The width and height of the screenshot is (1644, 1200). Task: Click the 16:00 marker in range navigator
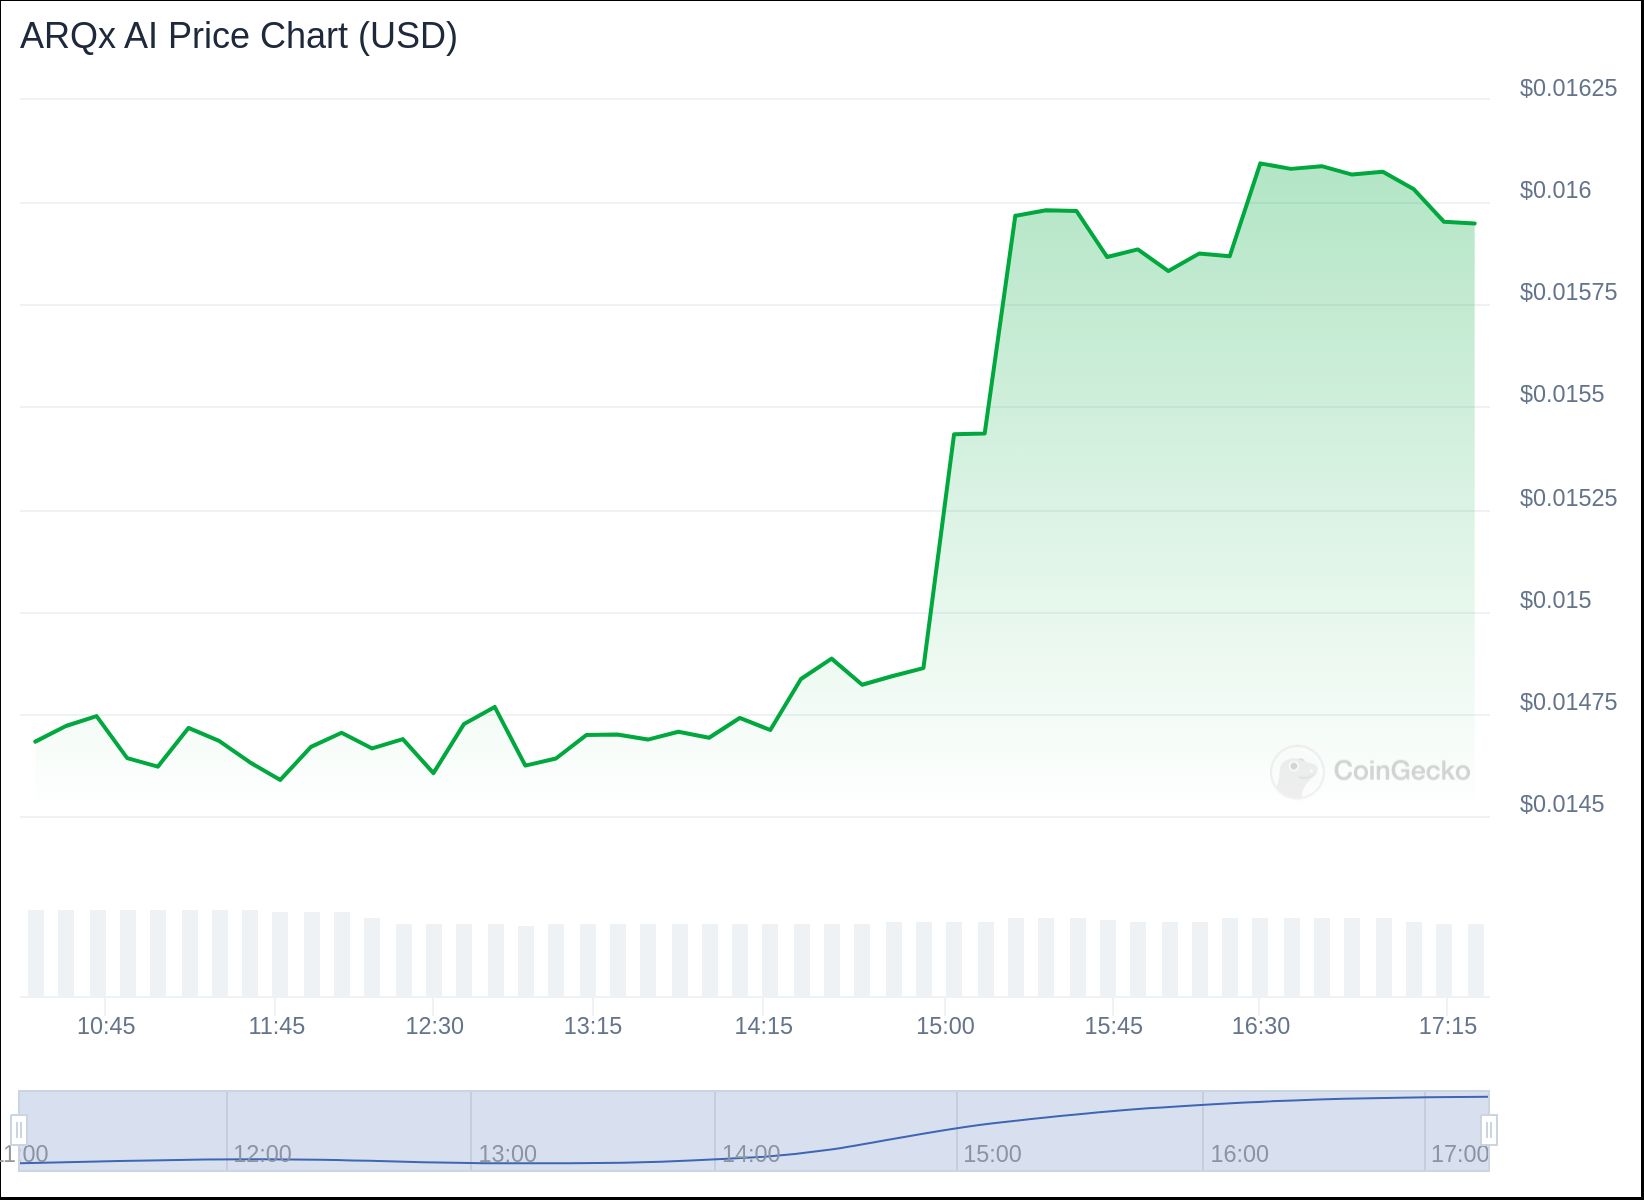coord(1240,1154)
